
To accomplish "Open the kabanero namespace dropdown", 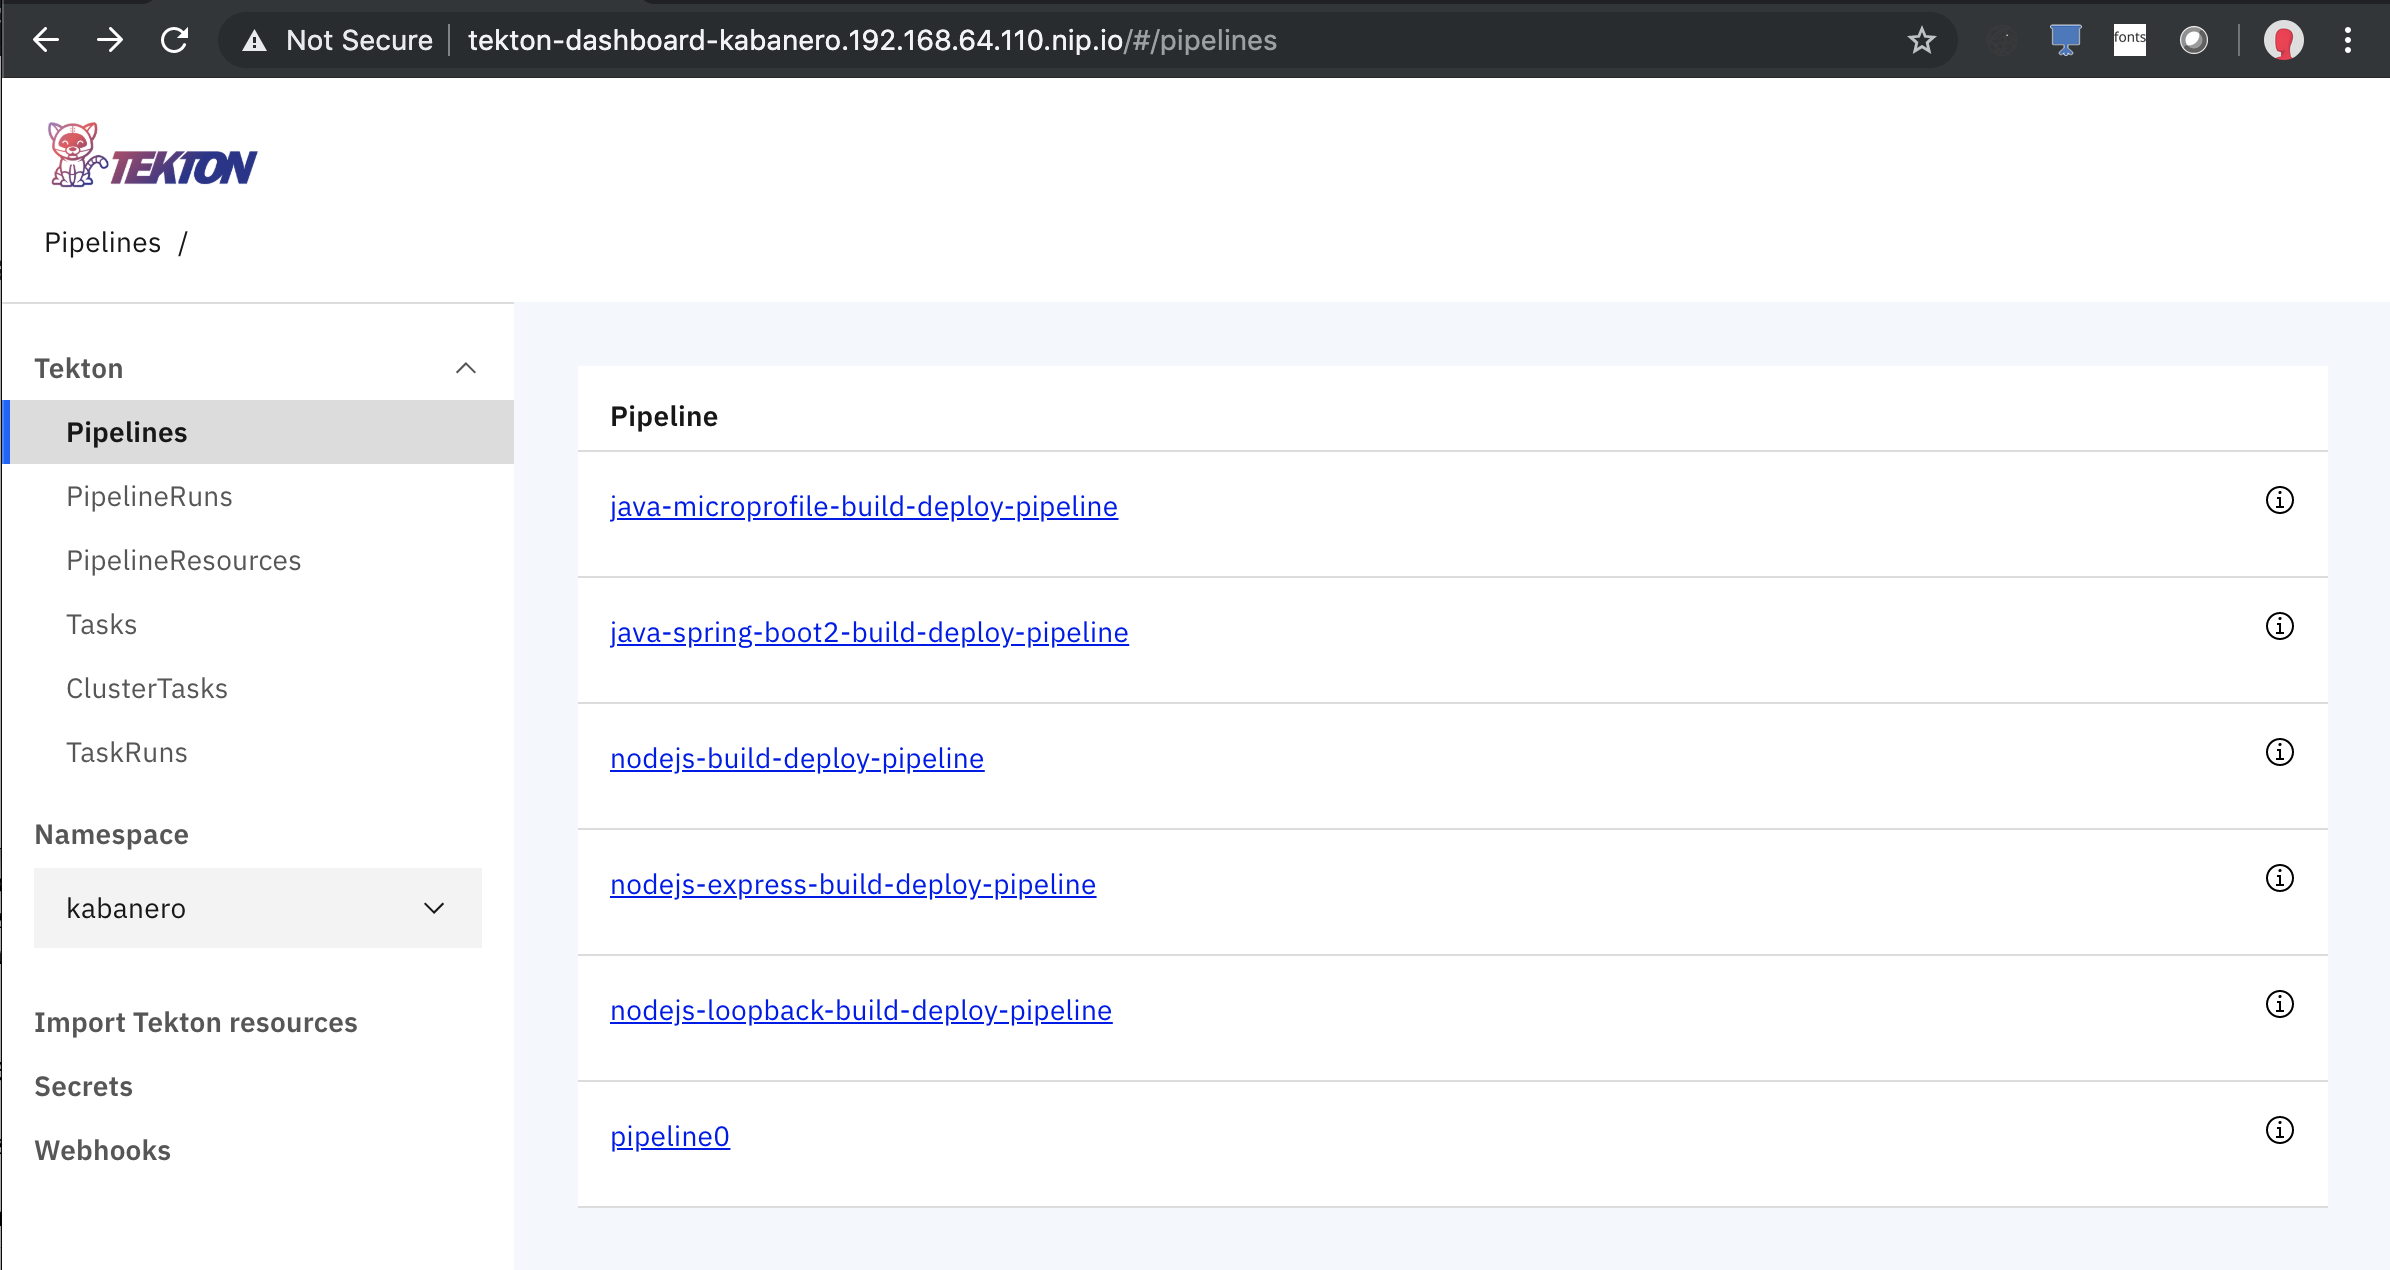I will [257, 908].
